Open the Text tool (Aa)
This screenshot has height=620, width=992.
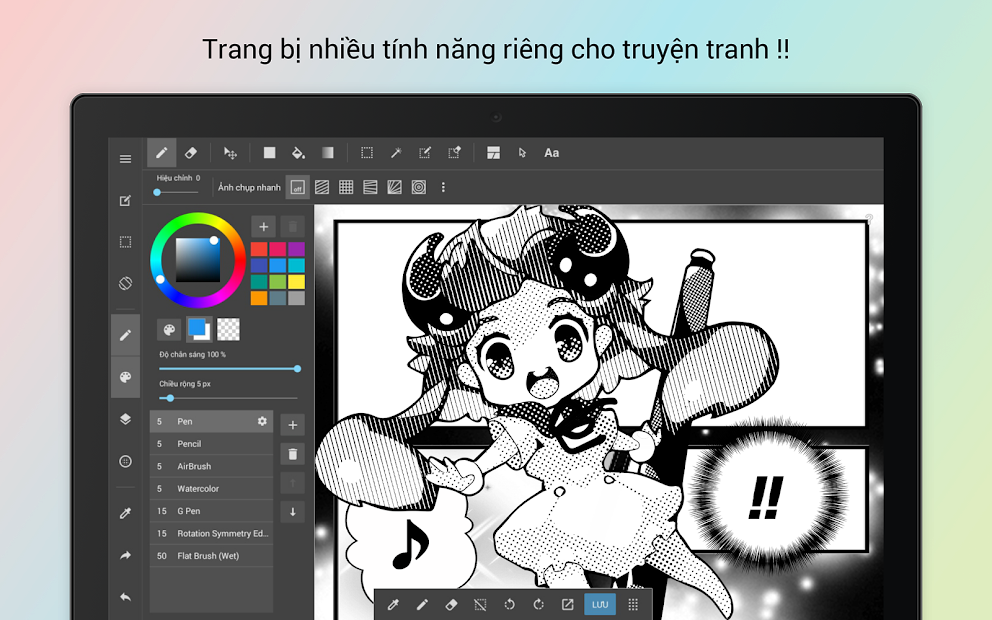pos(551,153)
